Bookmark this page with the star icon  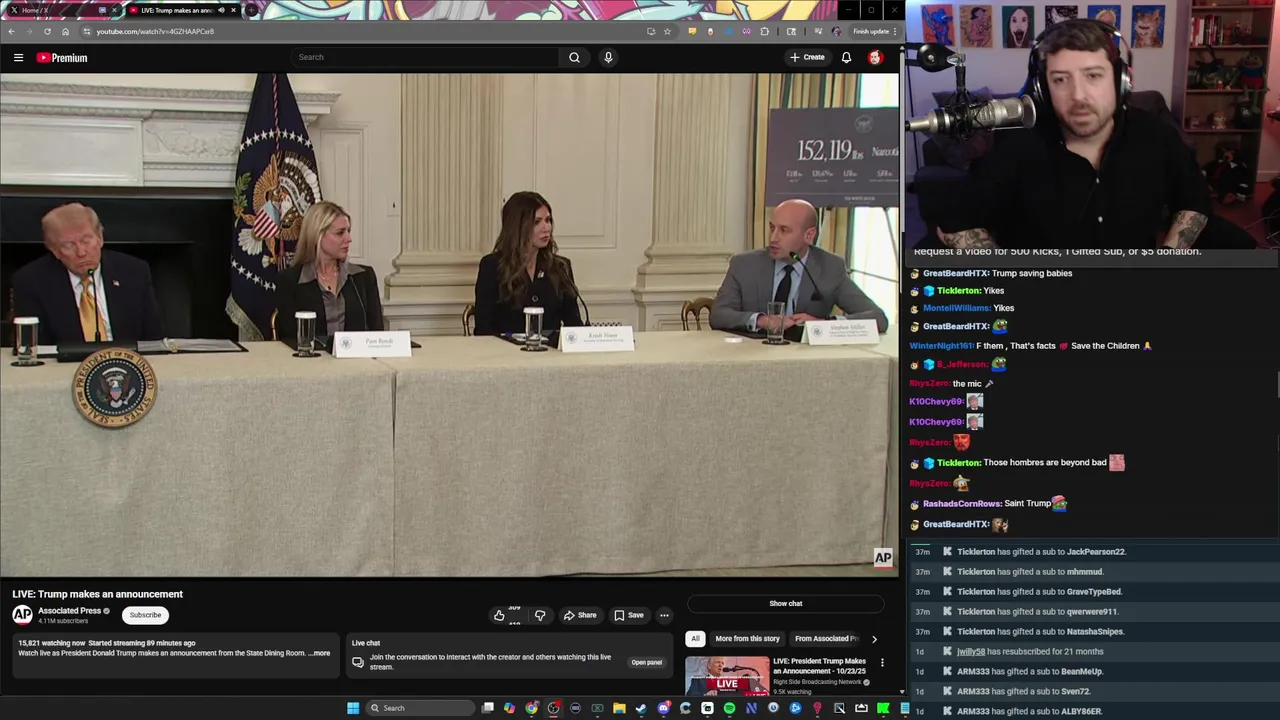(667, 31)
